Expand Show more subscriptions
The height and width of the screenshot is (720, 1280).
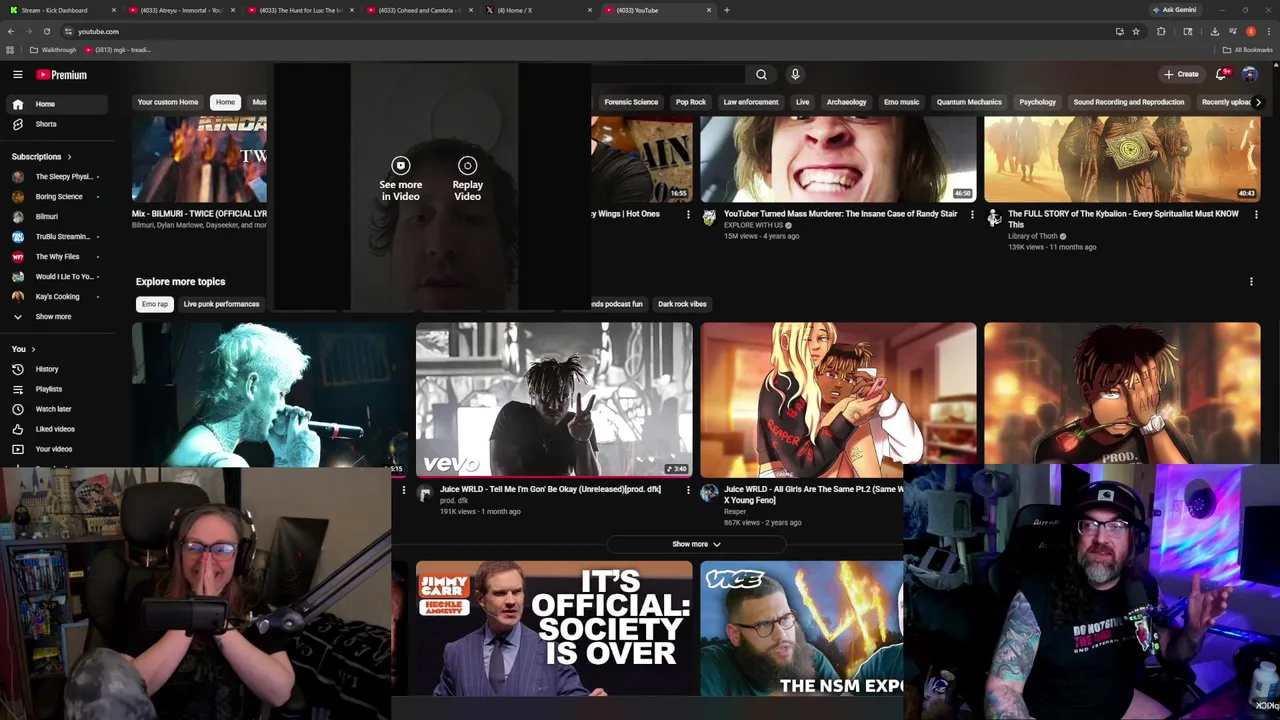point(58,317)
